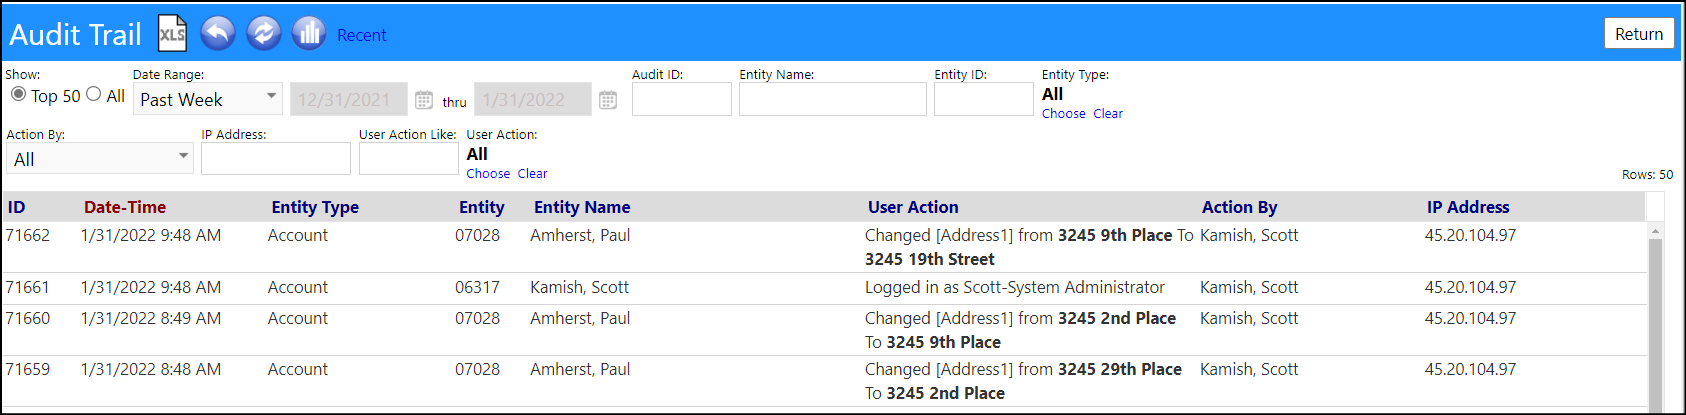1686x415 pixels.
Task: Click the Entity Name input field
Action: coord(833,99)
